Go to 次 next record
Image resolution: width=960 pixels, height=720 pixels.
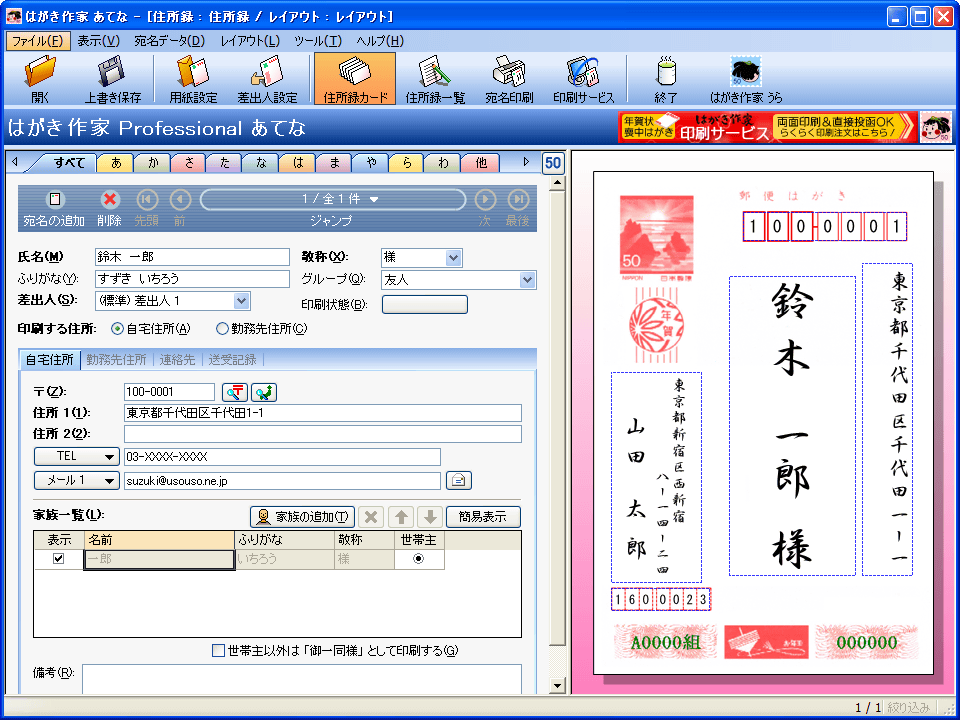pos(485,200)
